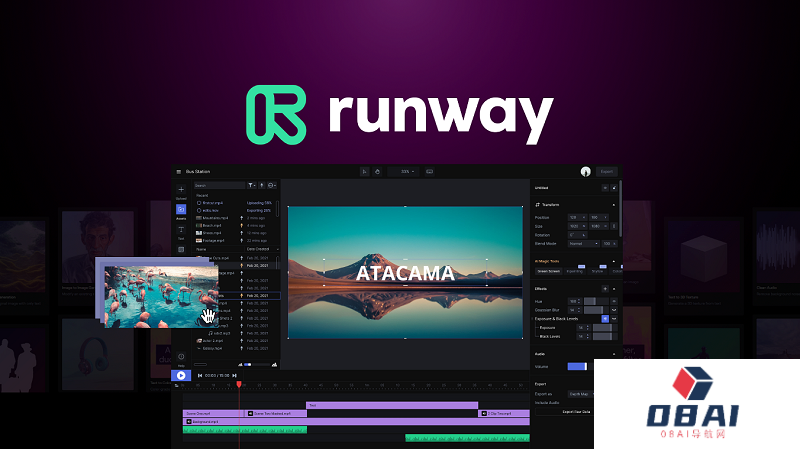Adjust the Volume slider

pos(578,367)
